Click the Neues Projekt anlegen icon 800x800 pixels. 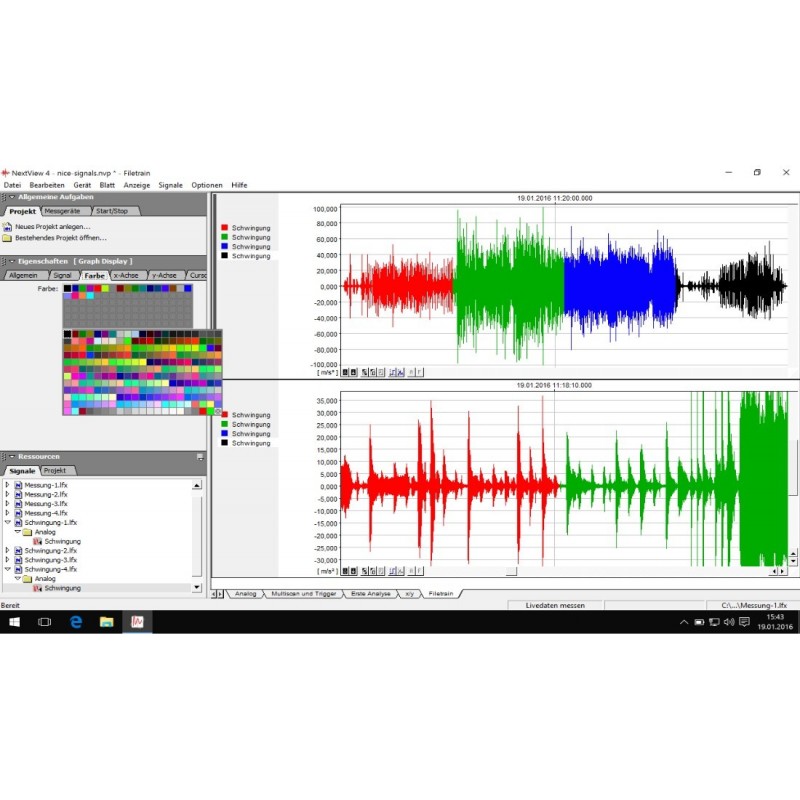click(x=7, y=227)
